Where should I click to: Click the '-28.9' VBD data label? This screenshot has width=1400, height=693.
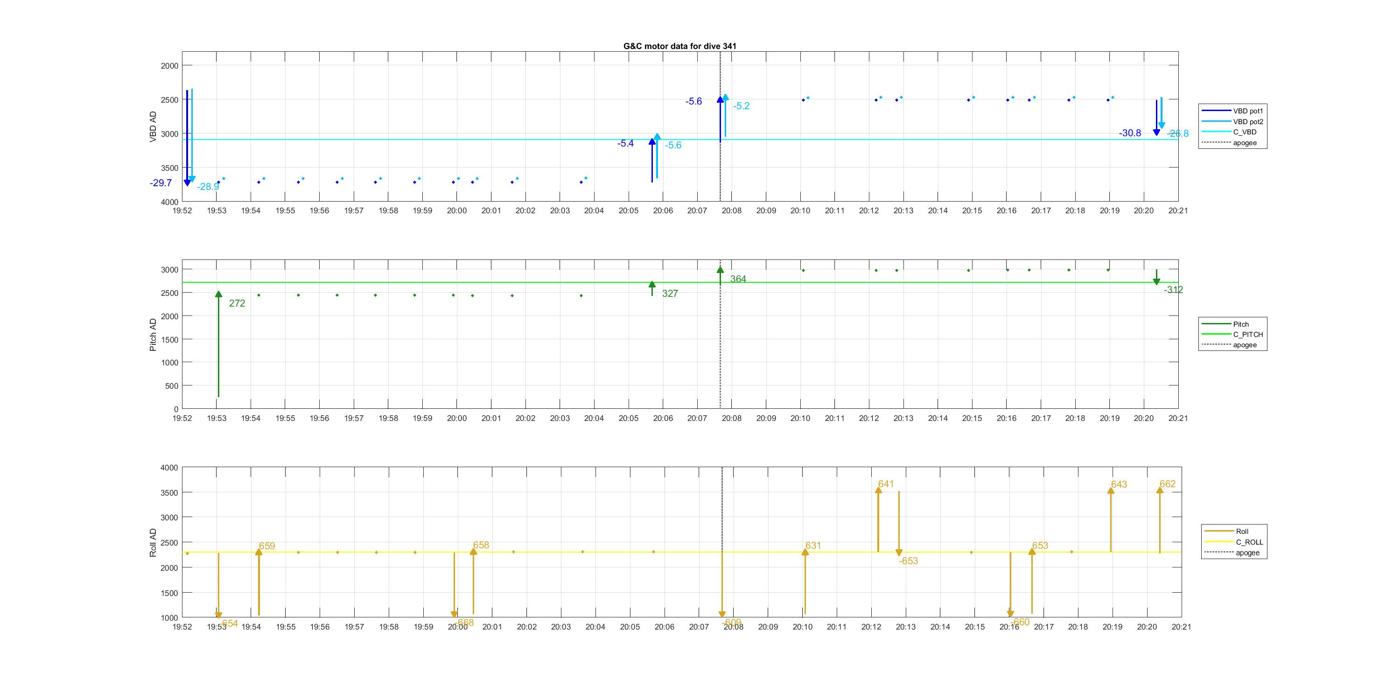point(208,187)
